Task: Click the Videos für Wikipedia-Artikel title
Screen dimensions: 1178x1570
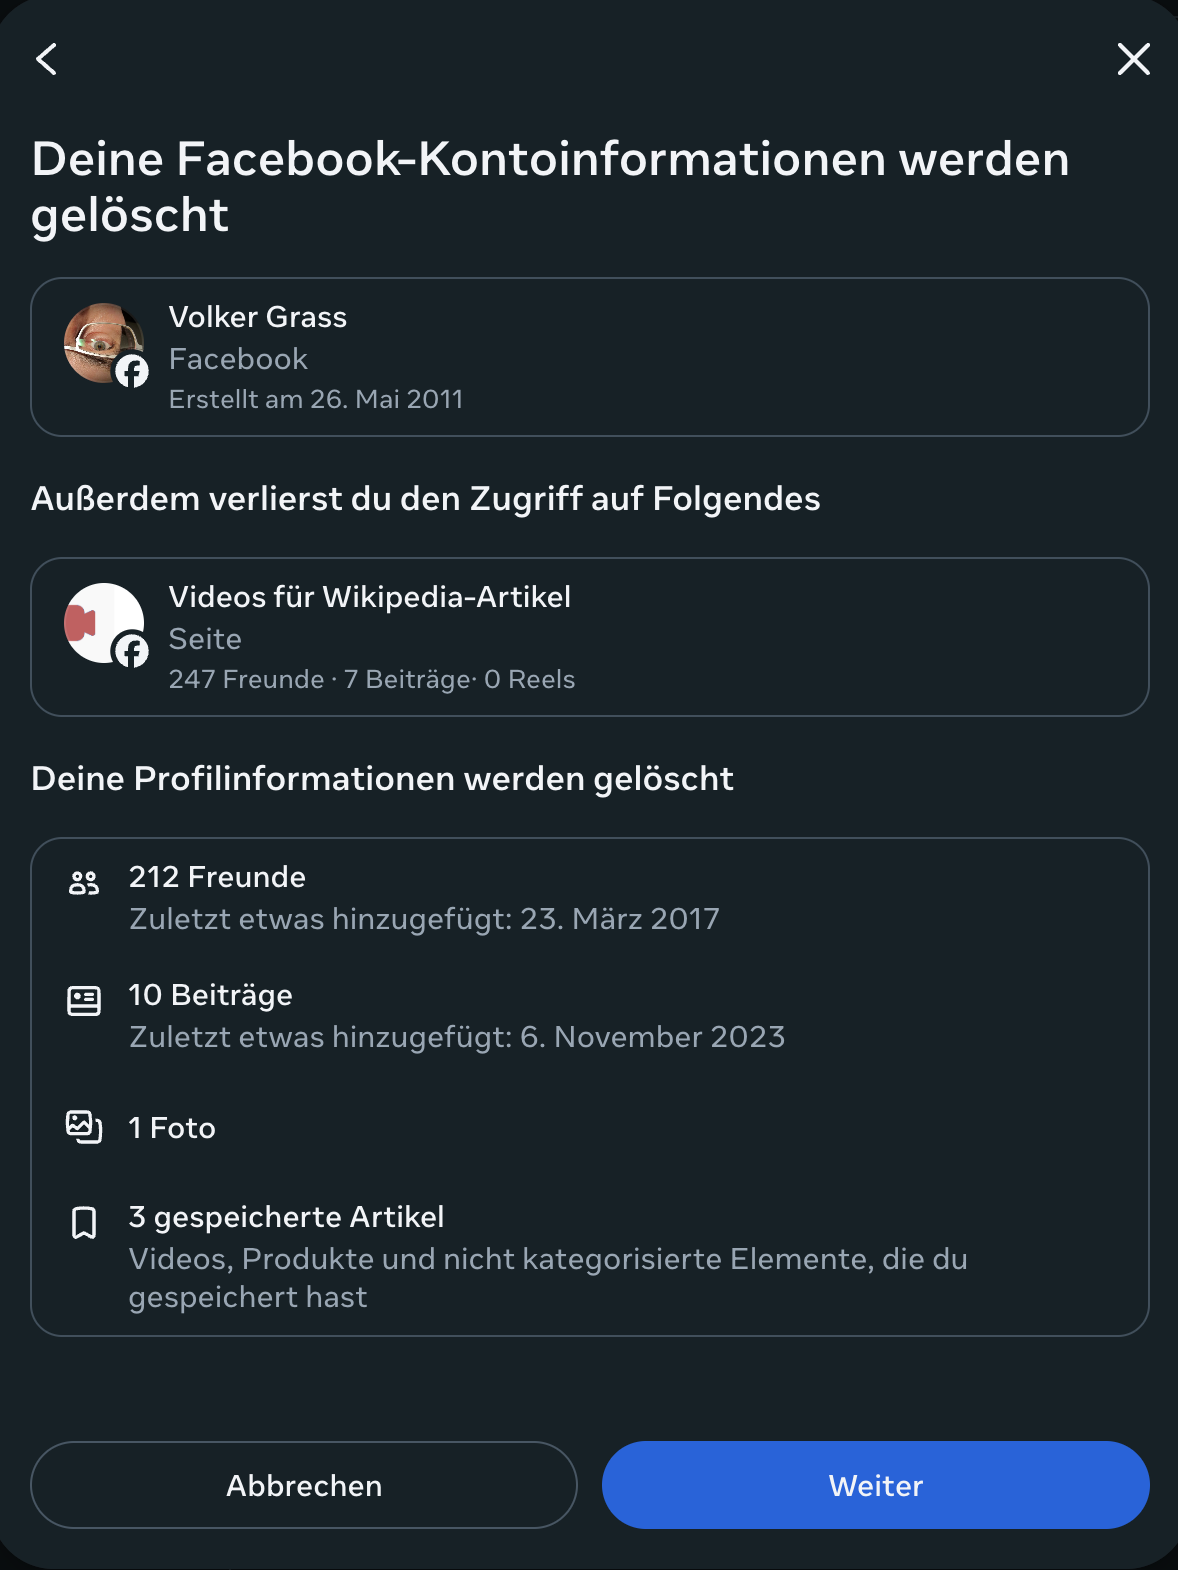Action: click(370, 597)
